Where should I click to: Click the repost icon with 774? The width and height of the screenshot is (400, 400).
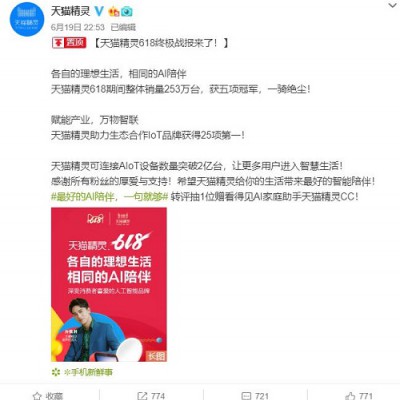151,396
